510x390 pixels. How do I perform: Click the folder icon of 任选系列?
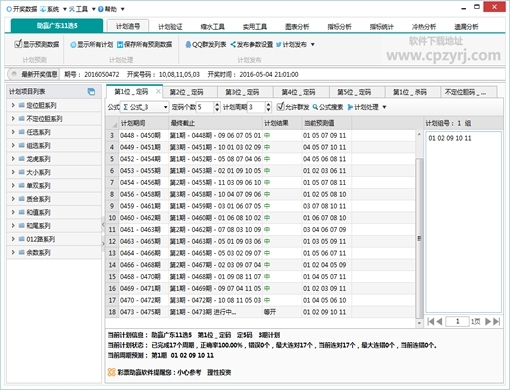(22, 132)
